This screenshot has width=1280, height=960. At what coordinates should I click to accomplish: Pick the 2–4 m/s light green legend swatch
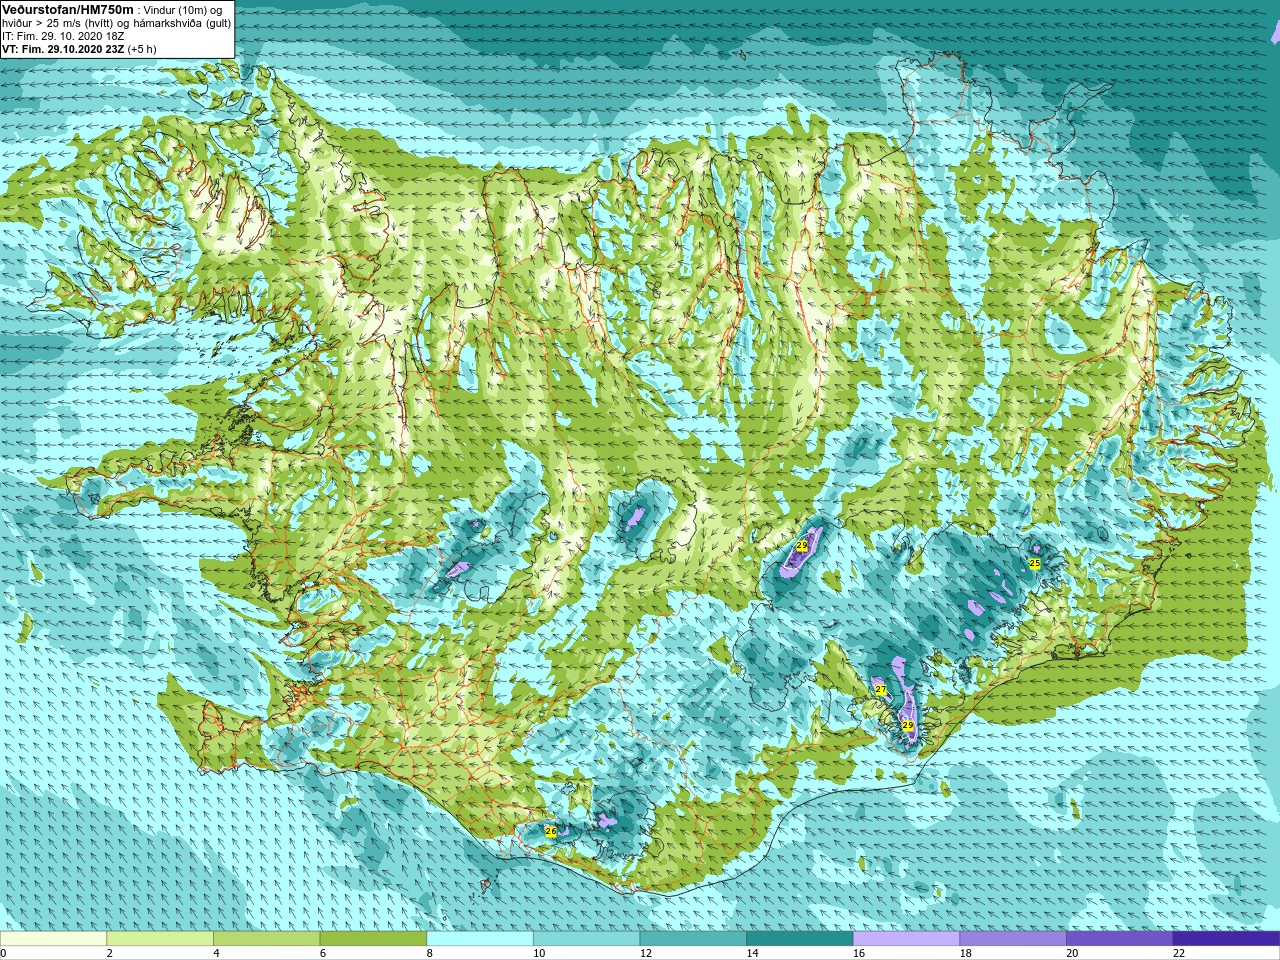point(160,938)
